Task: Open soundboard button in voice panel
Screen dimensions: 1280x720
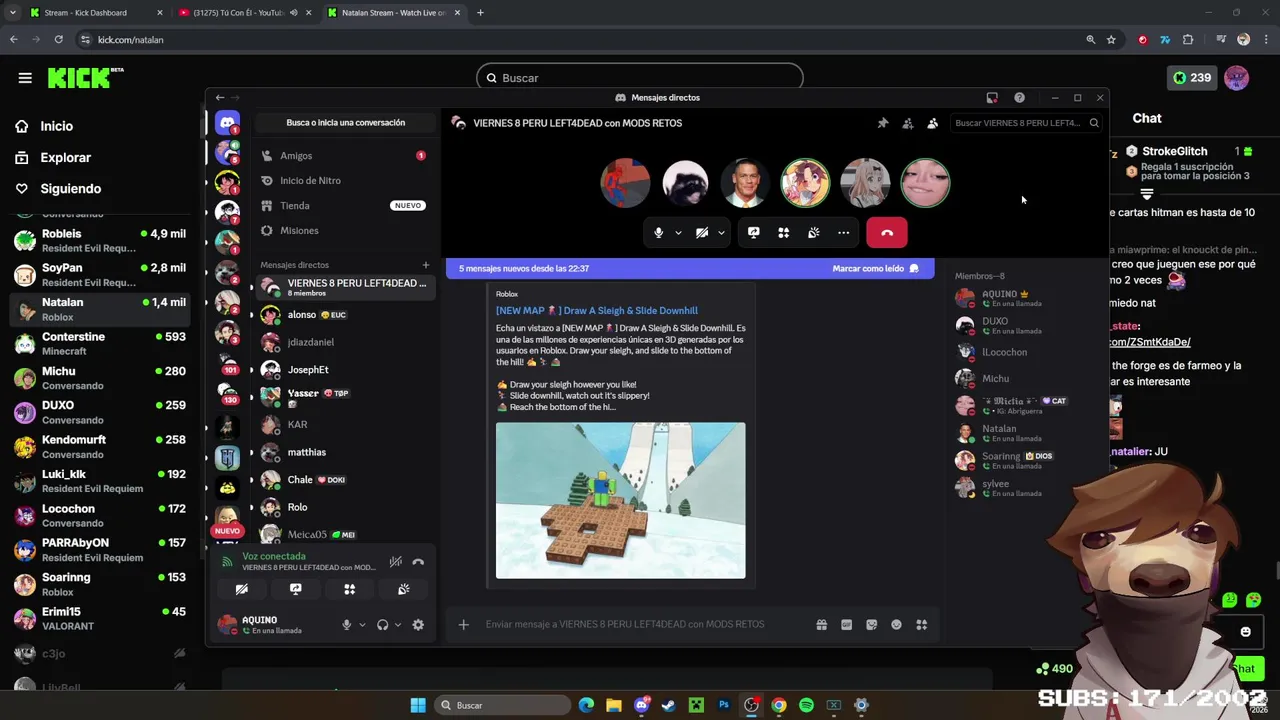Action: (404, 590)
